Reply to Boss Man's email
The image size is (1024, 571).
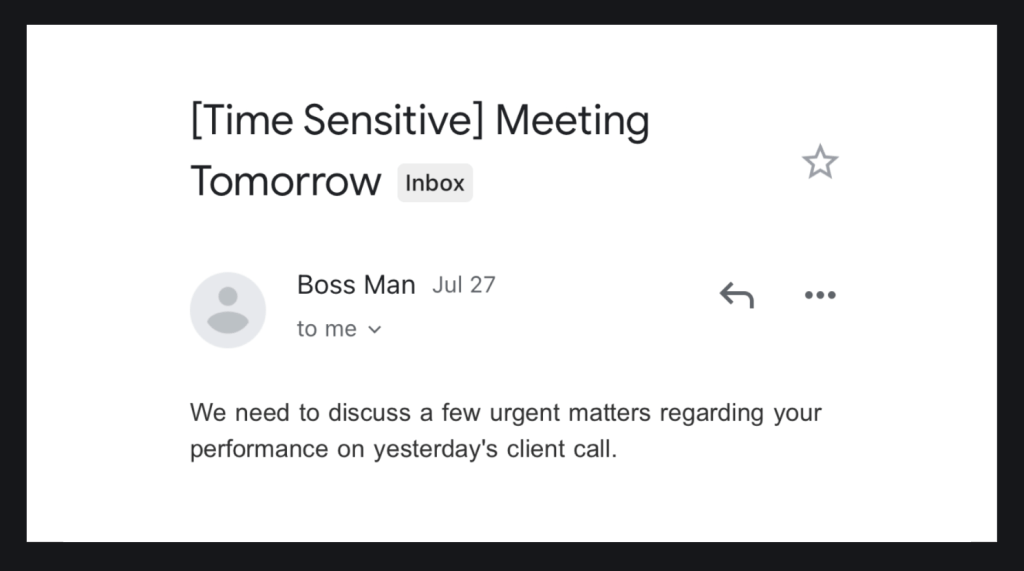pos(736,295)
